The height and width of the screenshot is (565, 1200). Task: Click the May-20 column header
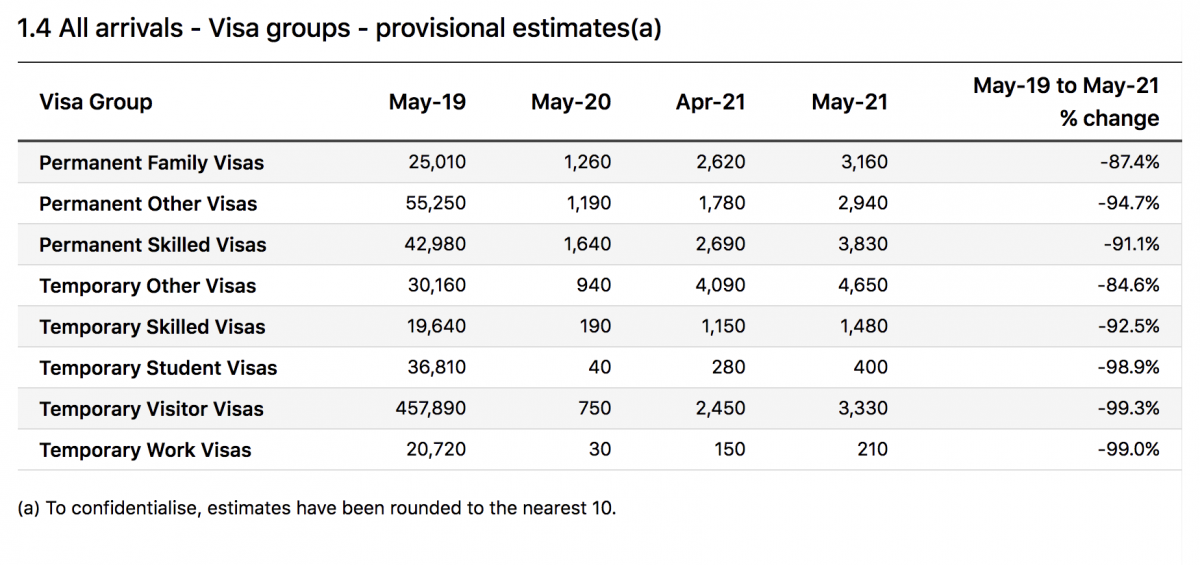[x=570, y=102]
